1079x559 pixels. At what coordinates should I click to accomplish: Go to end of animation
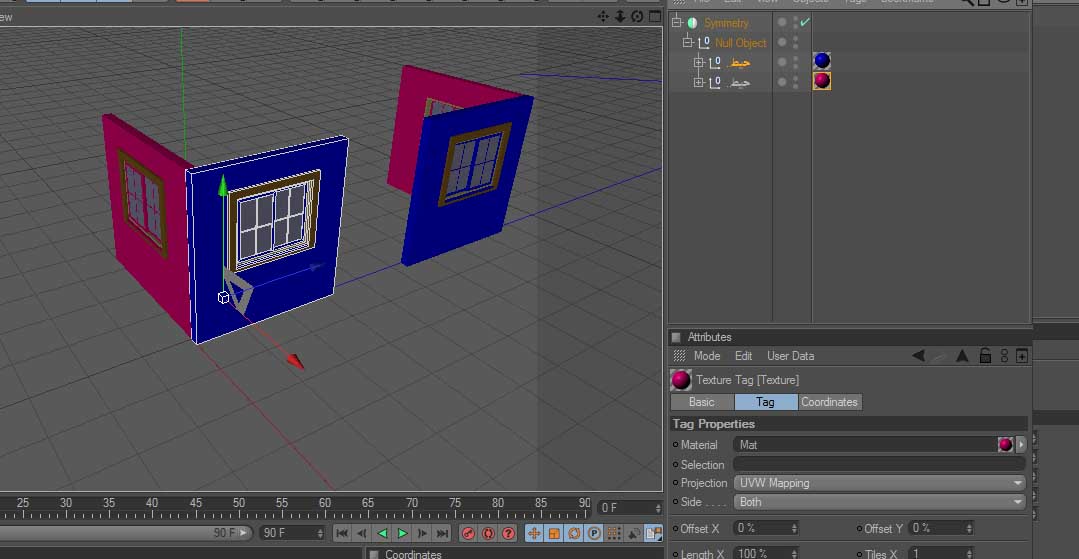pyautogui.click(x=442, y=534)
